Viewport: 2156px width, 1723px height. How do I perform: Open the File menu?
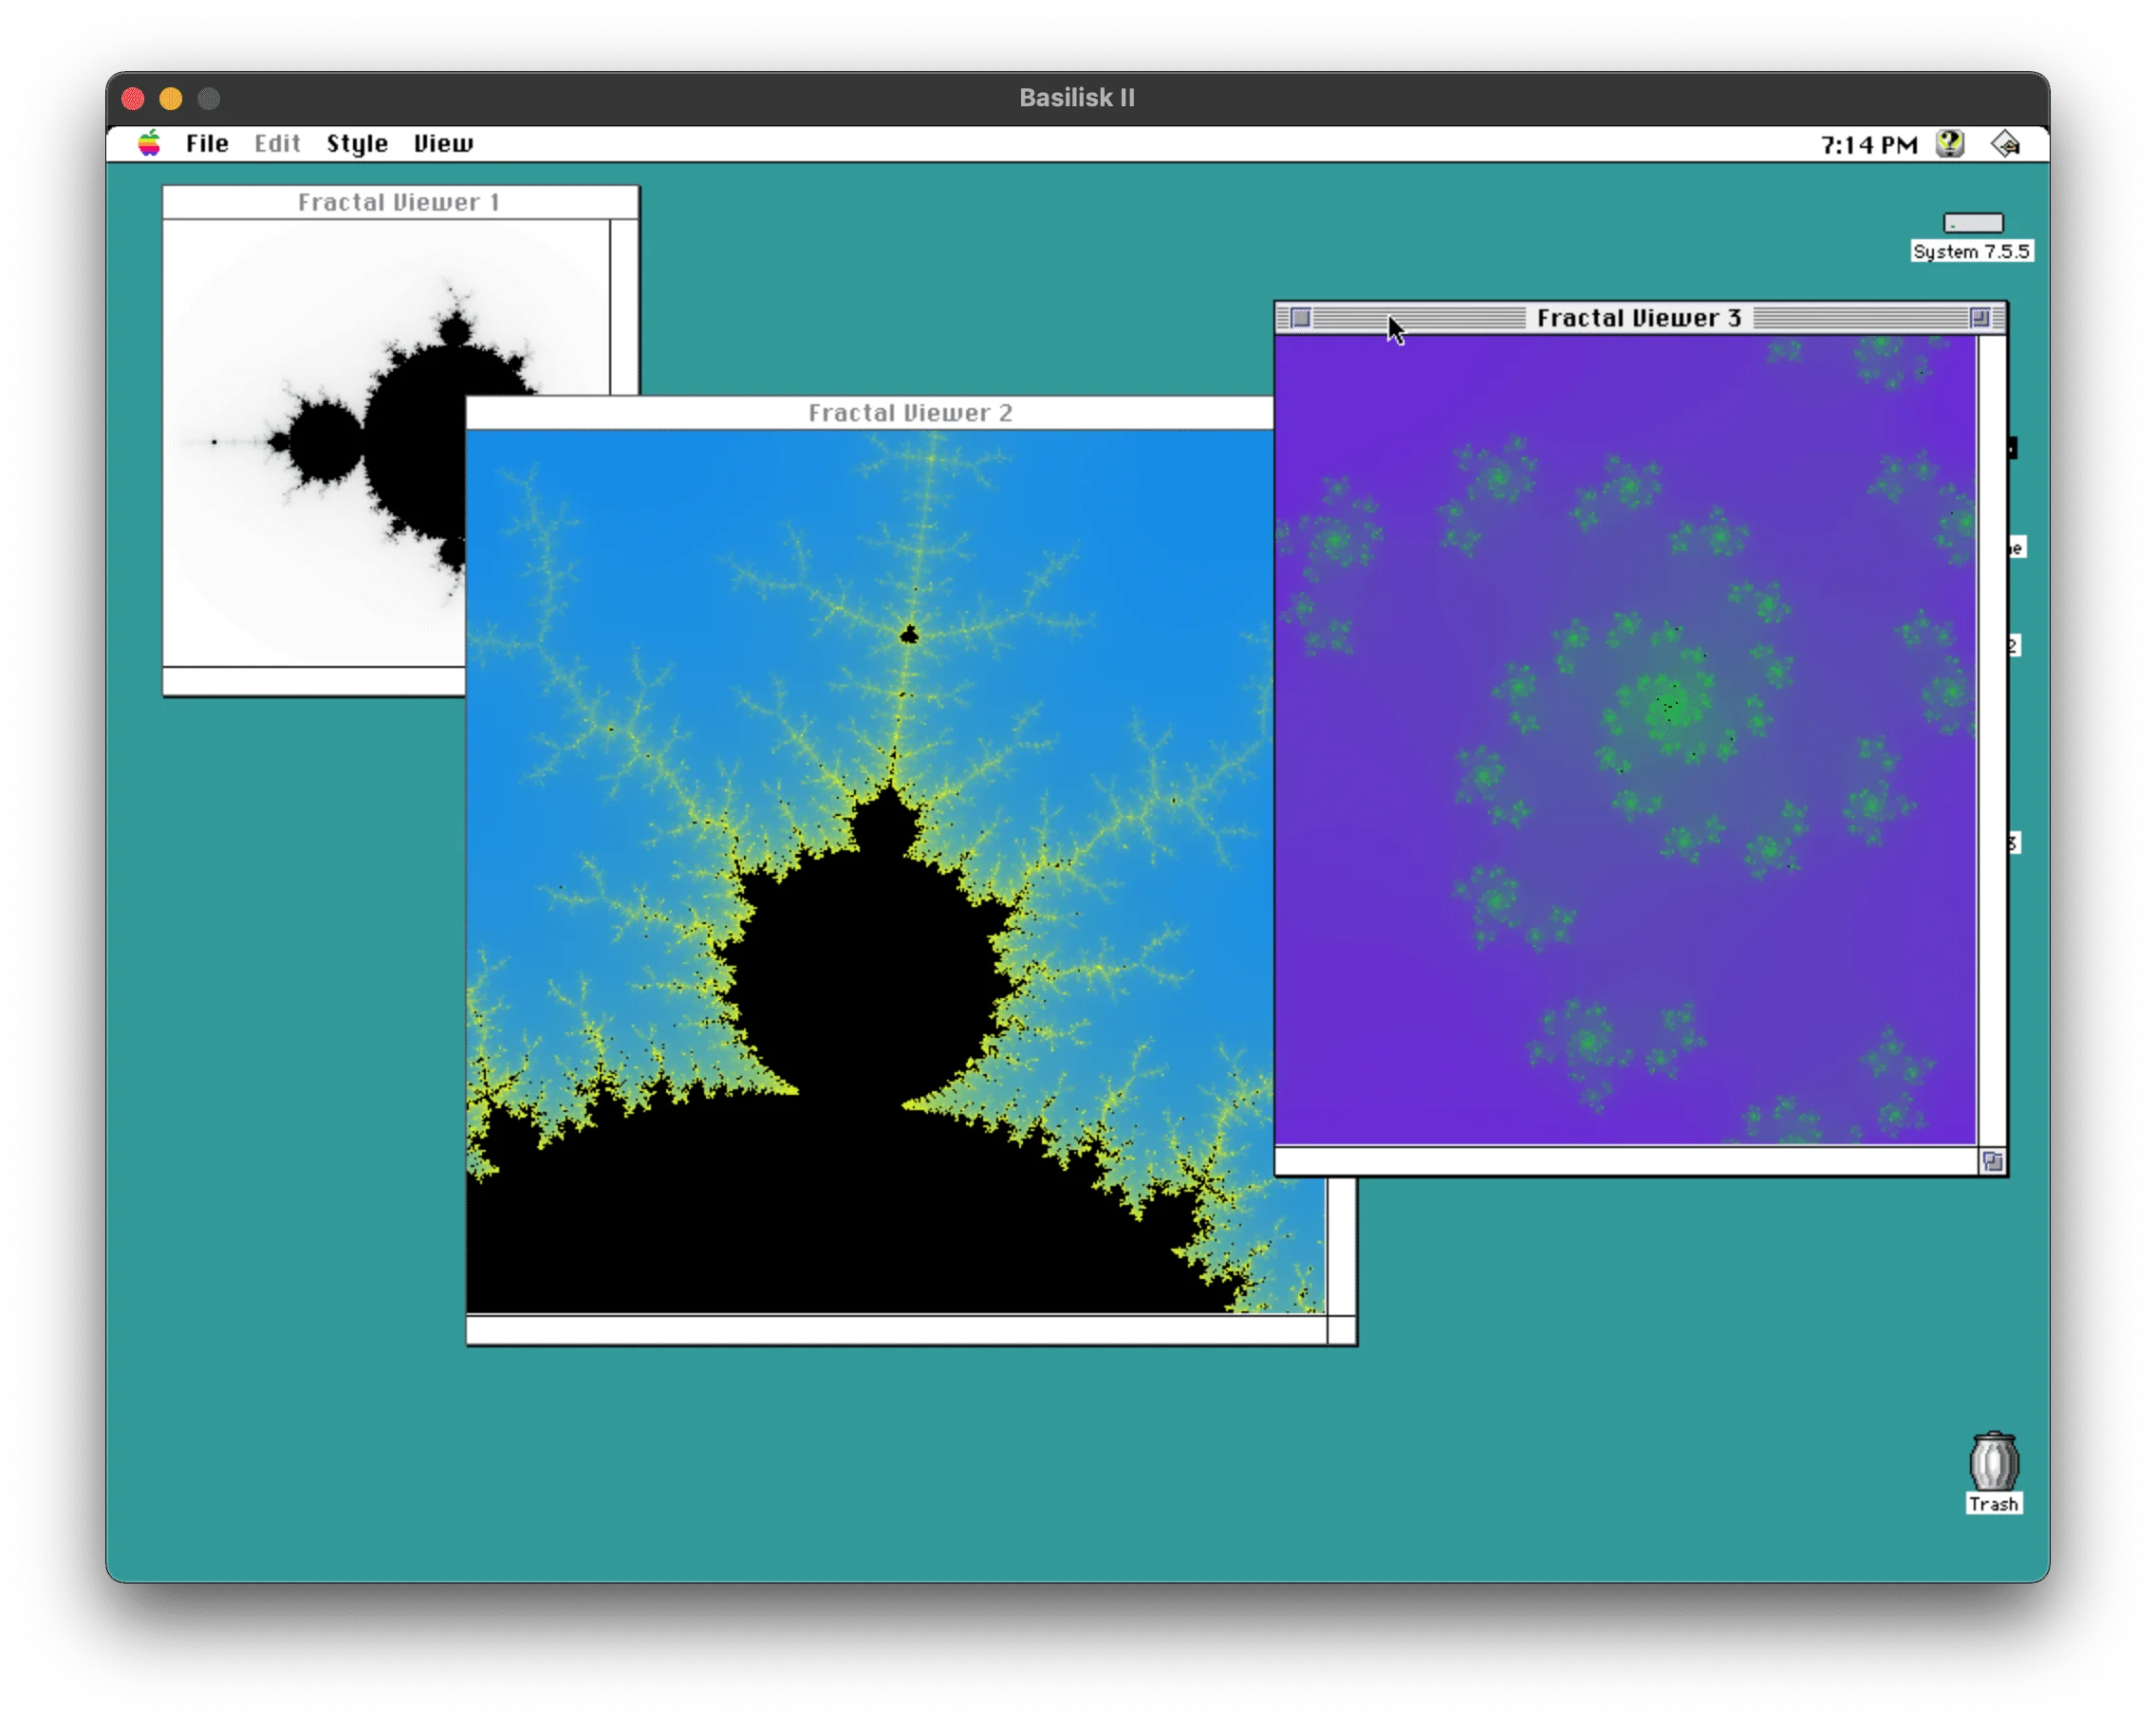[x=207, y=143]
